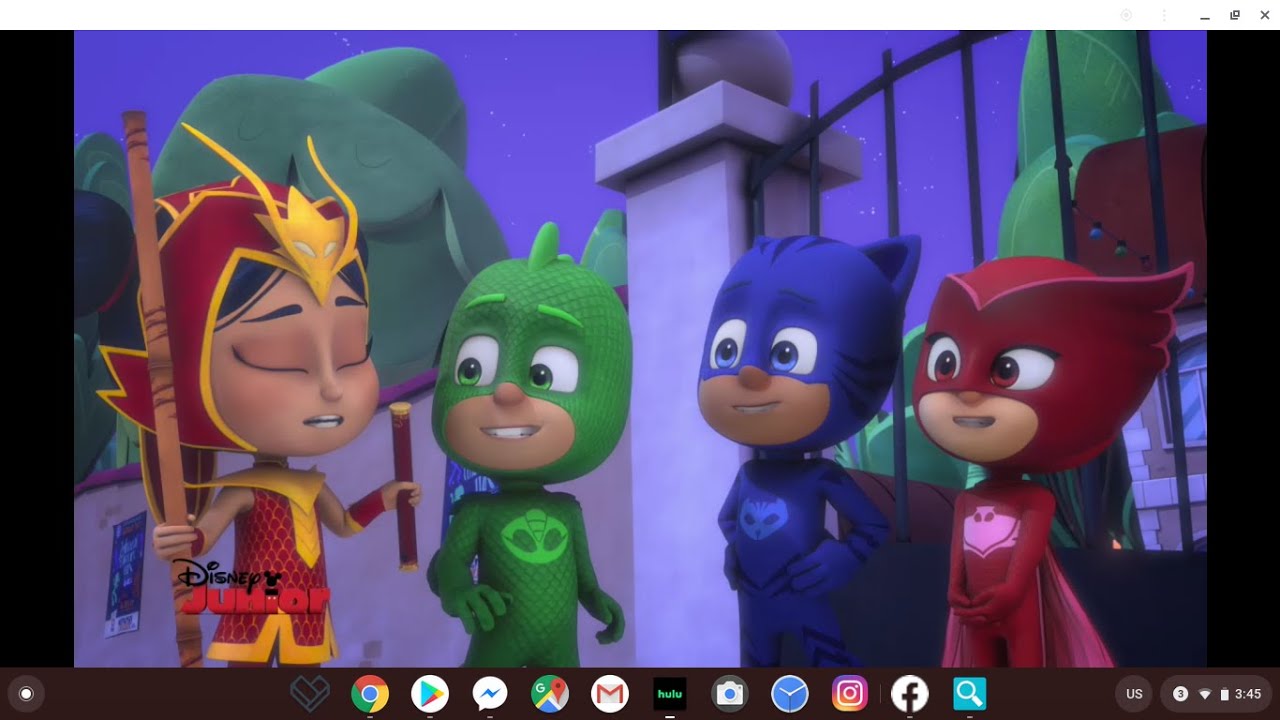Open the Clock app
The height and width of the screenshot is (720, 1280).
(x=790, y=694)
